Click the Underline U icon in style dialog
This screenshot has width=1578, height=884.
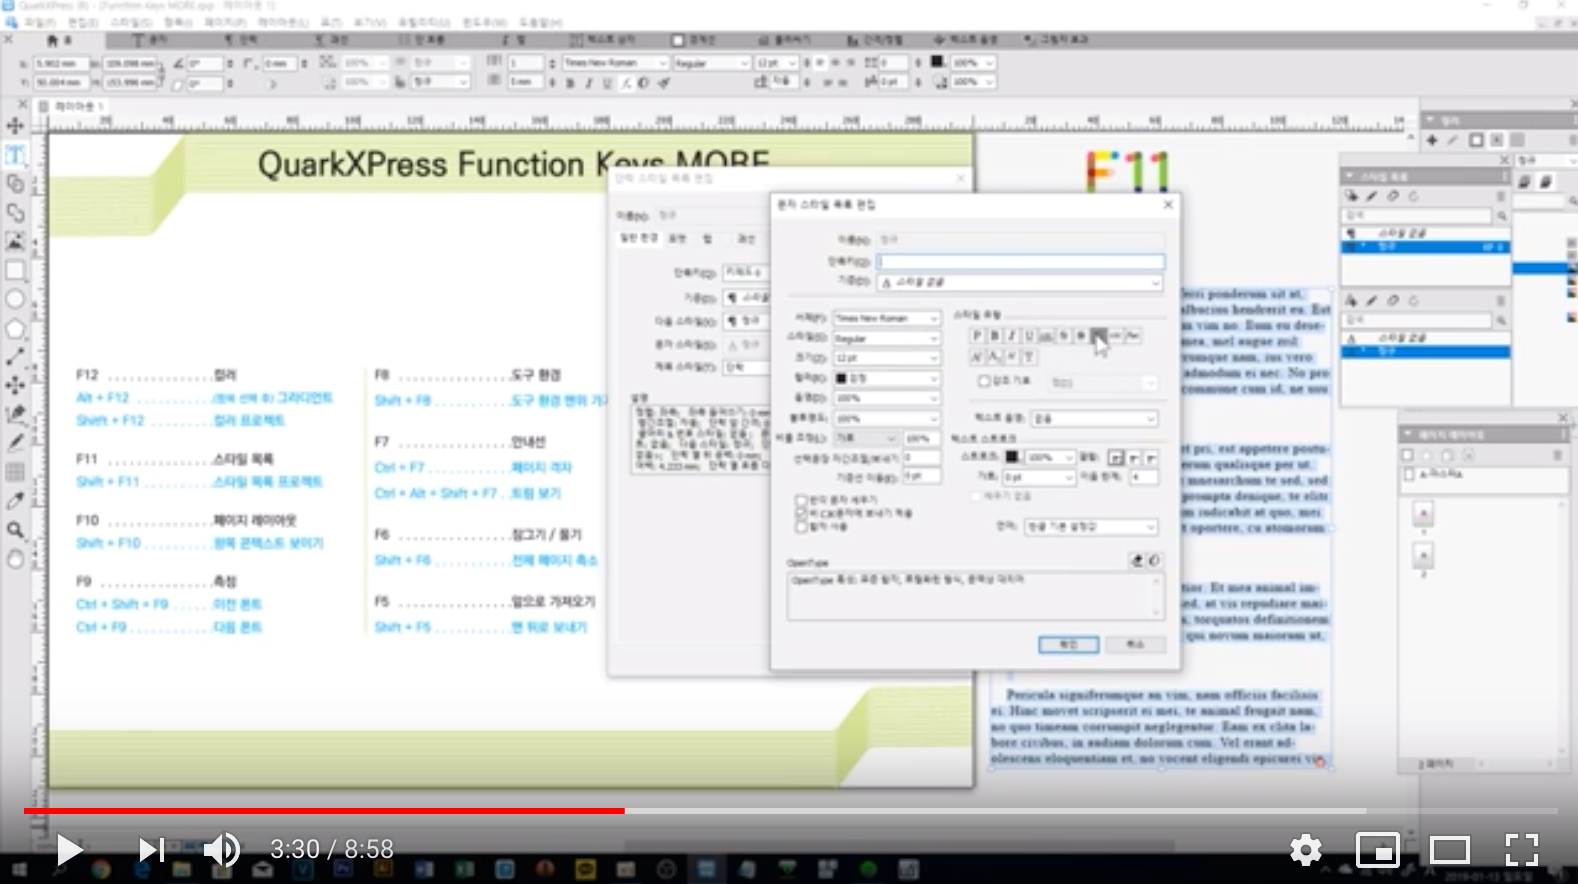pos(1028,336)
